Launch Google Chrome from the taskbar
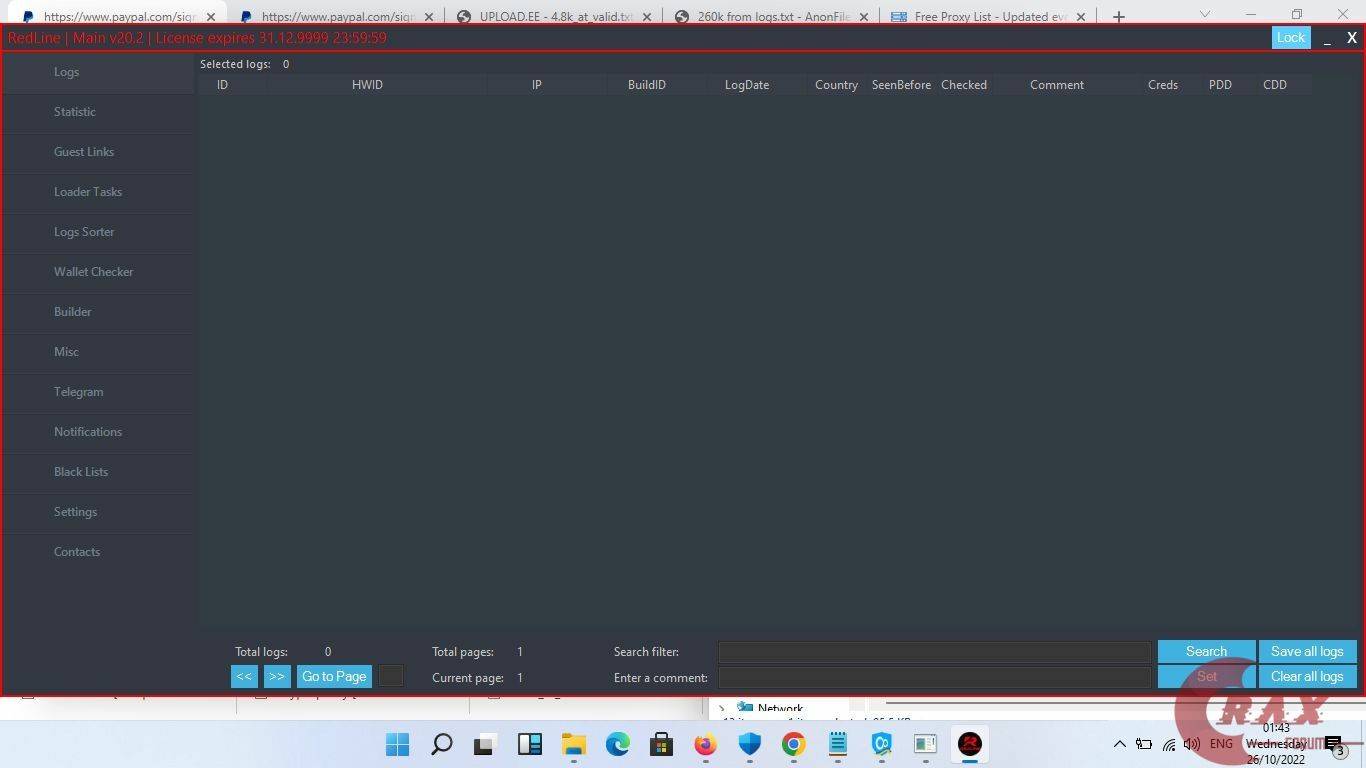 793,744
